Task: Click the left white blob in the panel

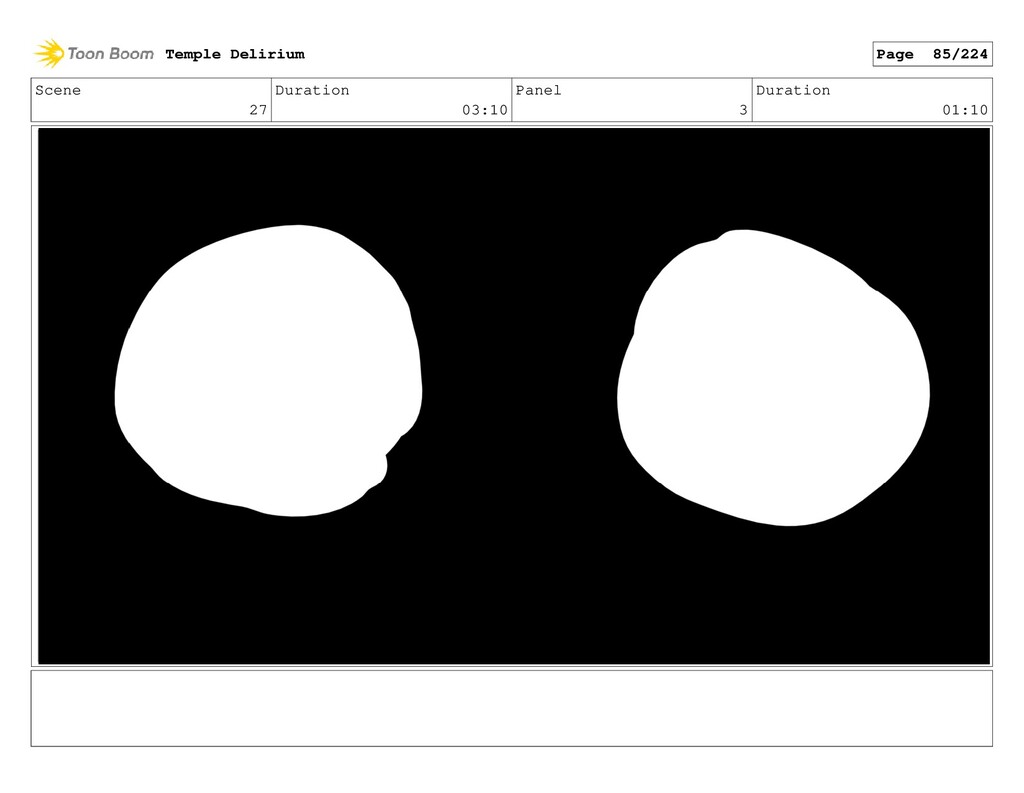Action: (x=268, y=371)
